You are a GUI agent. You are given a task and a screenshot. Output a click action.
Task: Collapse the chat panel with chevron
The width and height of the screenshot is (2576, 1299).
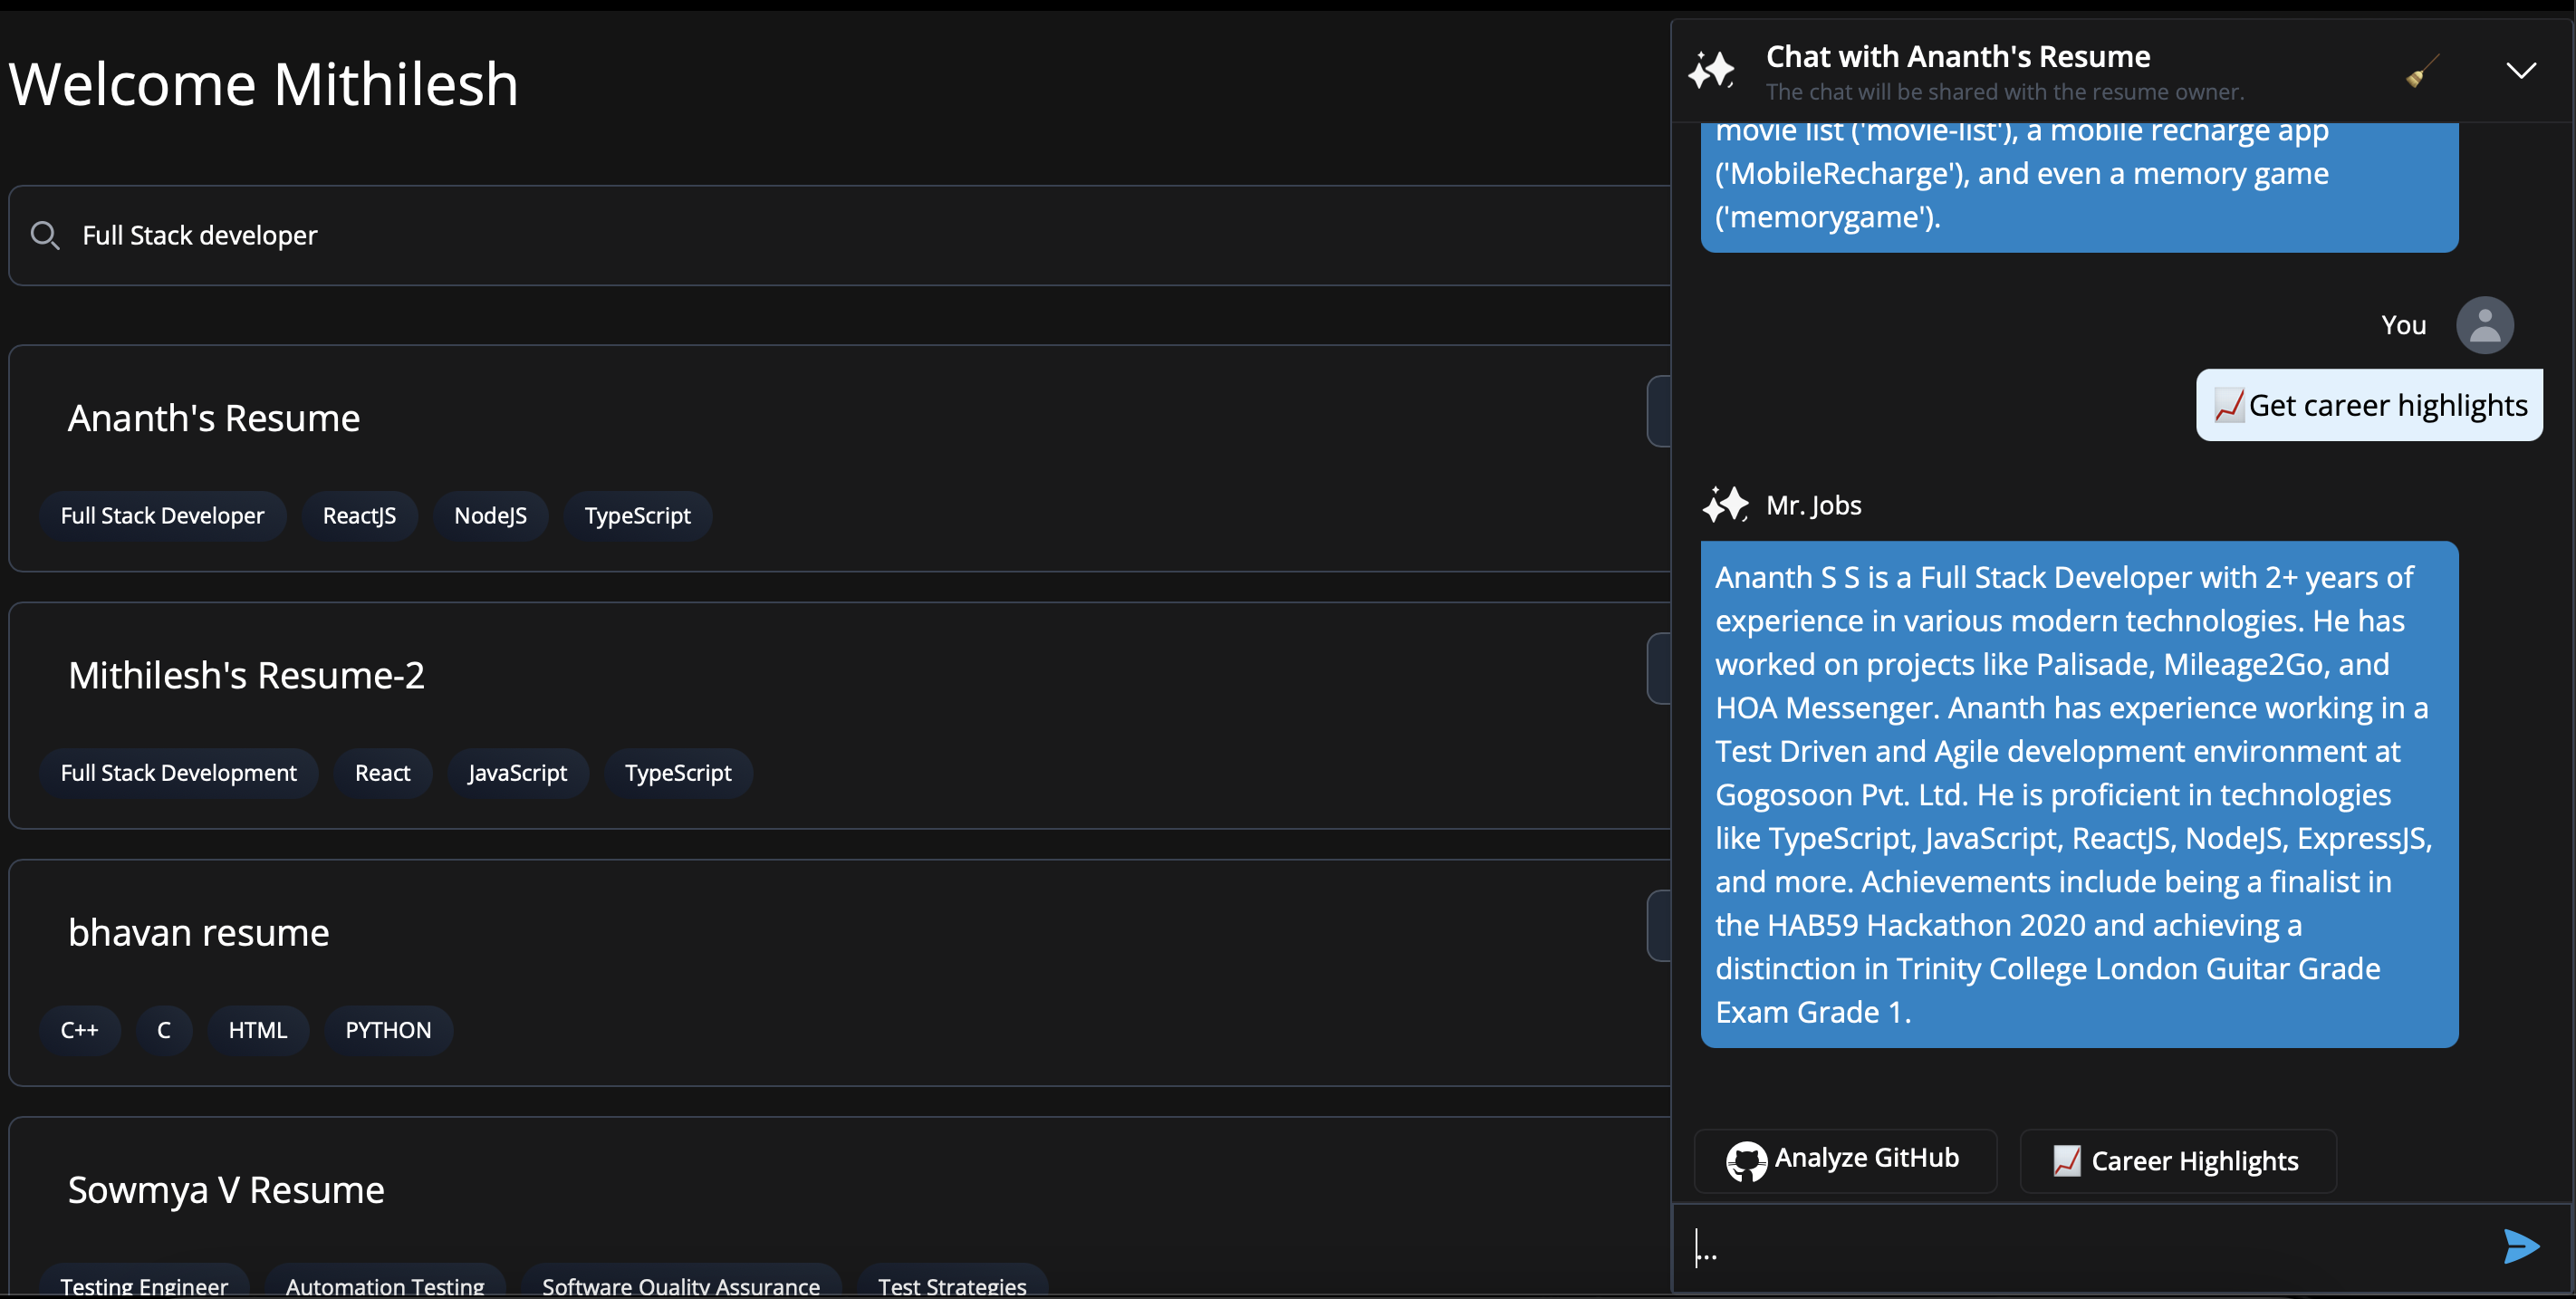click(x=2521, y=70)
